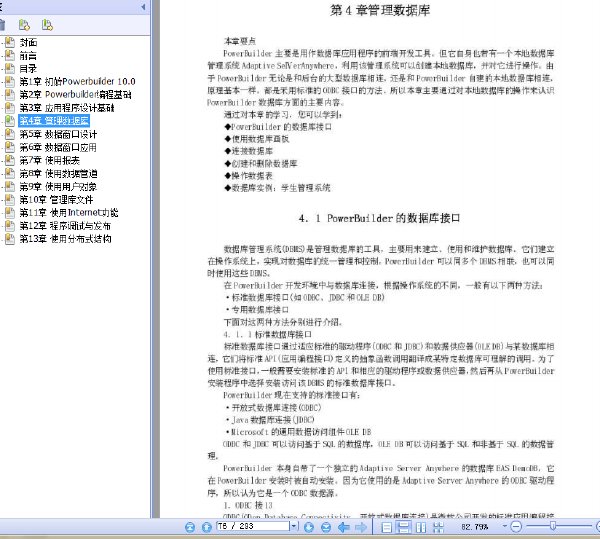Screen dimensions: 600x539
Task: Click the add new bookmark icon
Action: tap(24, 25)
